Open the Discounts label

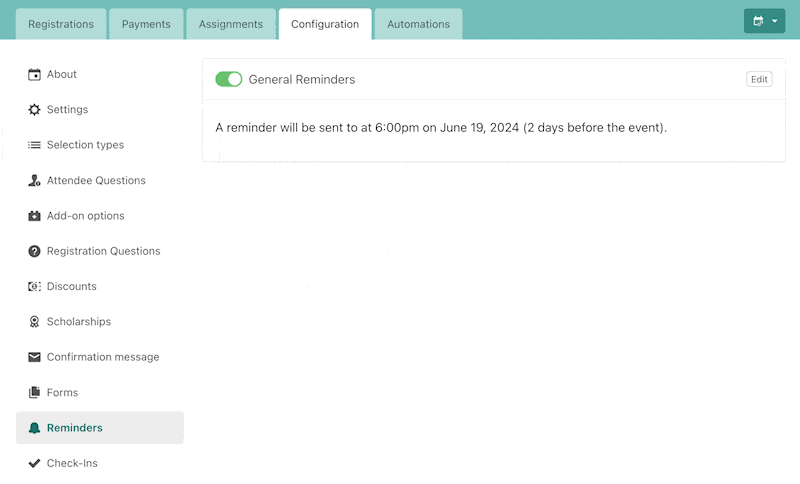pyautogui.click(x=71, y=287)
